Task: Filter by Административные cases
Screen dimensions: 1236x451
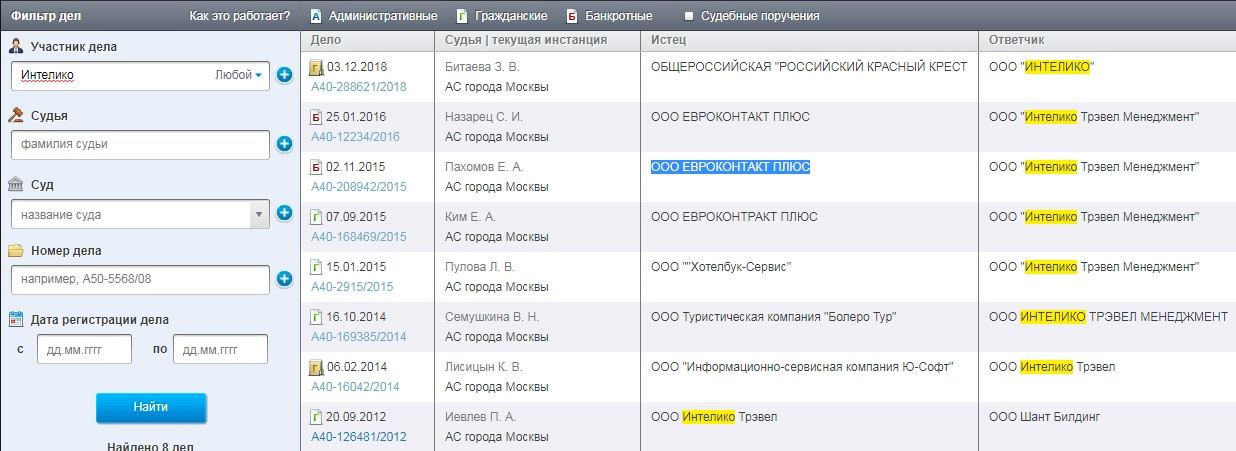Action: pos(373,16)
